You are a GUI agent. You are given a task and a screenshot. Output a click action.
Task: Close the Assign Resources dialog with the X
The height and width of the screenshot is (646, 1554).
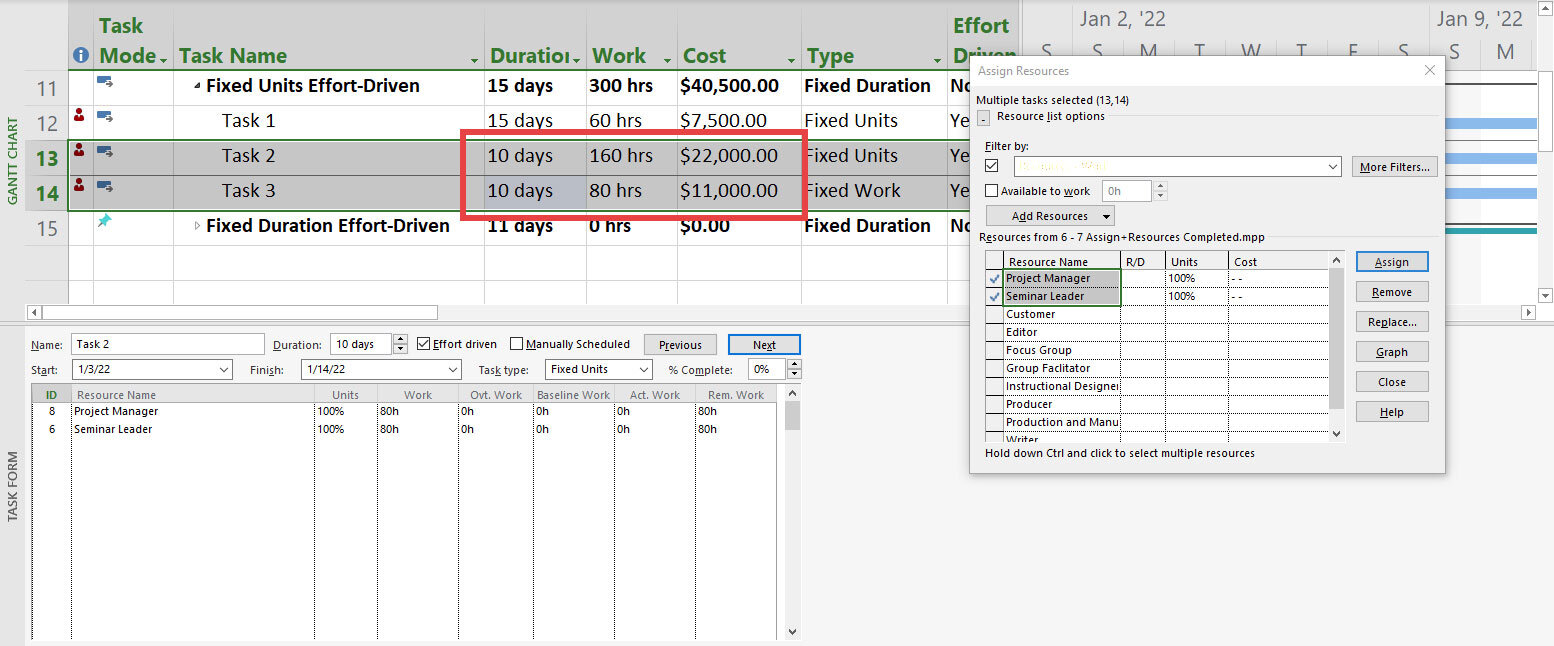pos(1430,71)
